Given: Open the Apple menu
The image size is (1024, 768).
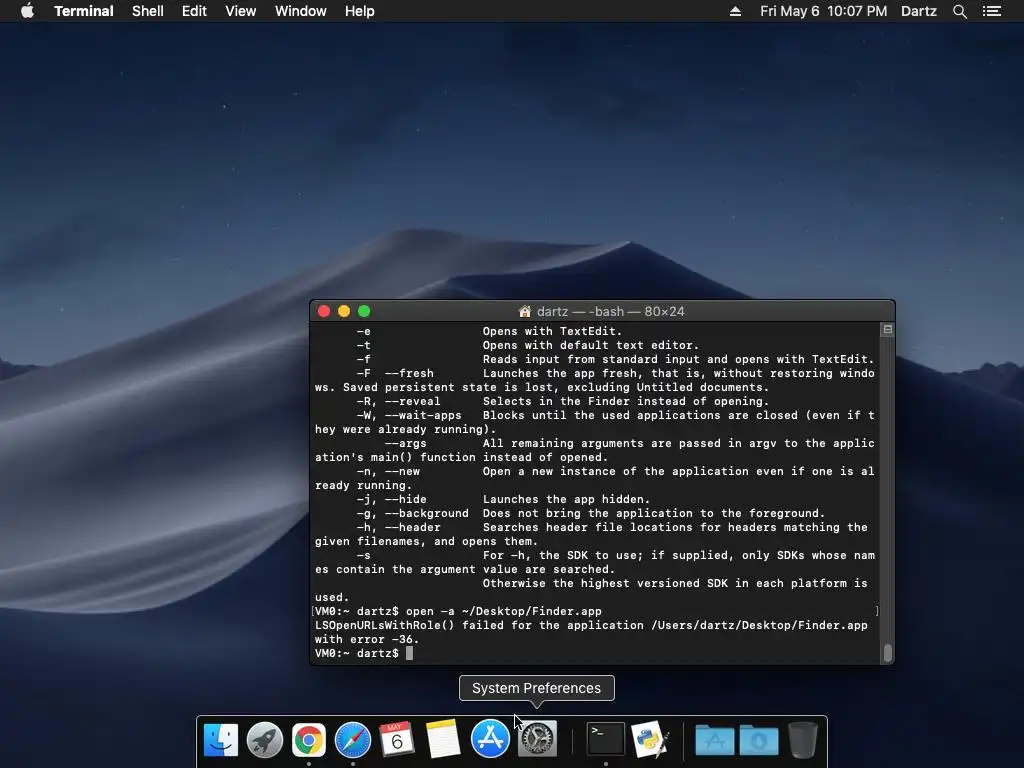Looking at the screenshot, I should (x=27, y=11).
